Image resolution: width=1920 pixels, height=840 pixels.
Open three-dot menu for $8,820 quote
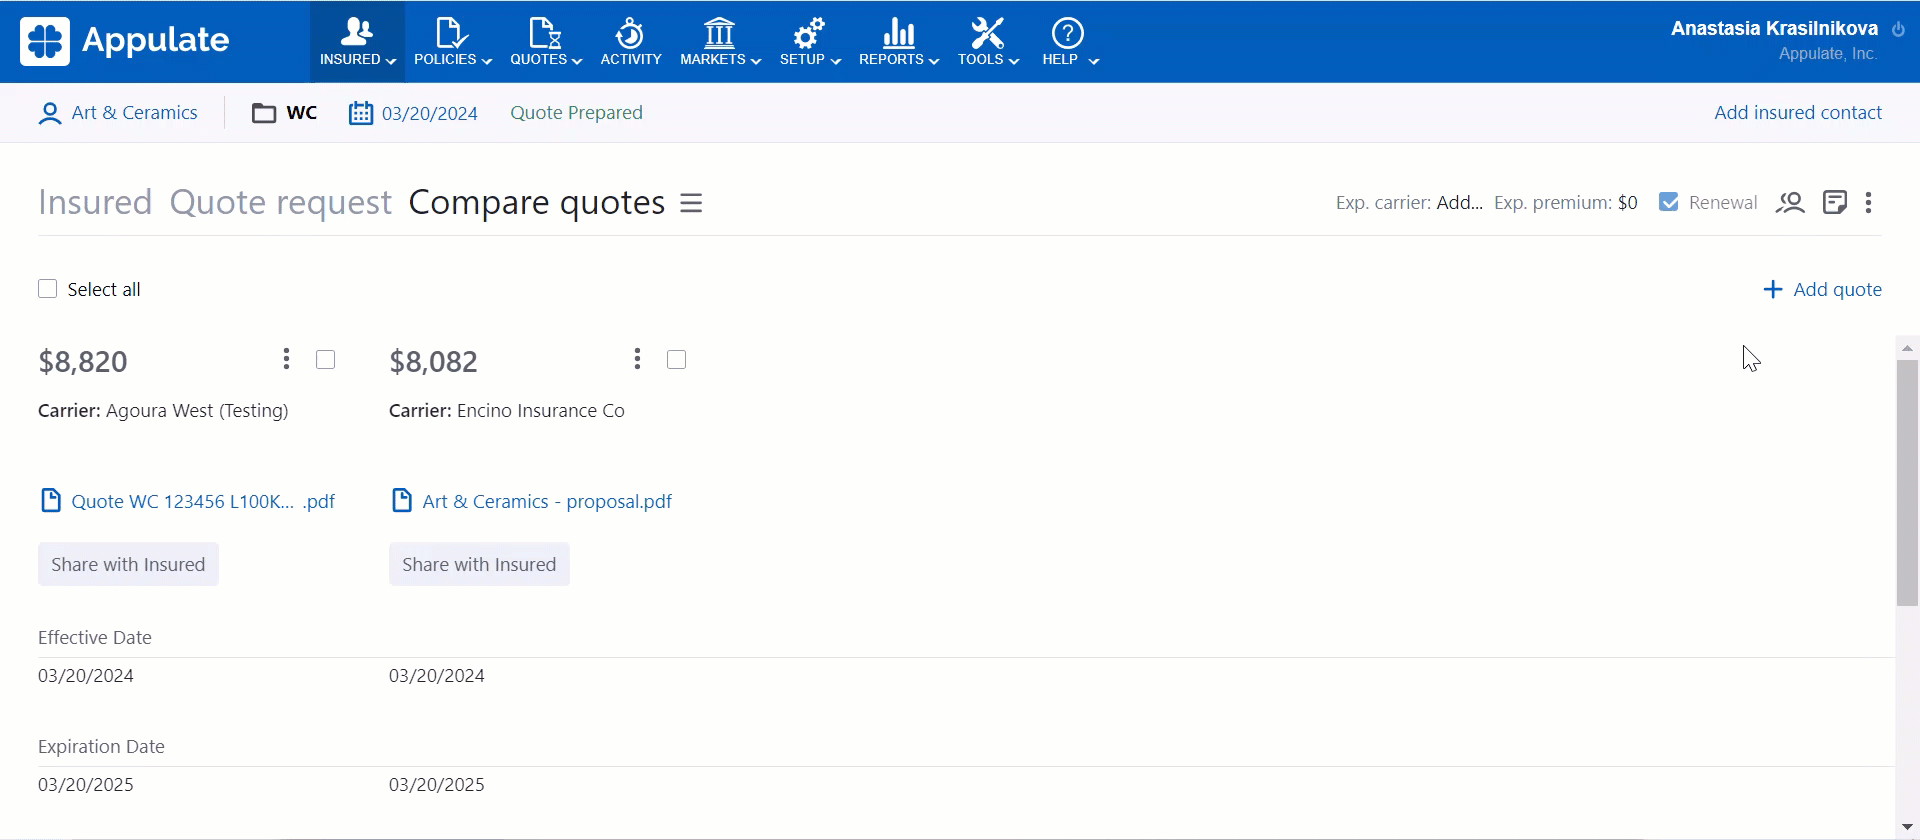(286, 359)
